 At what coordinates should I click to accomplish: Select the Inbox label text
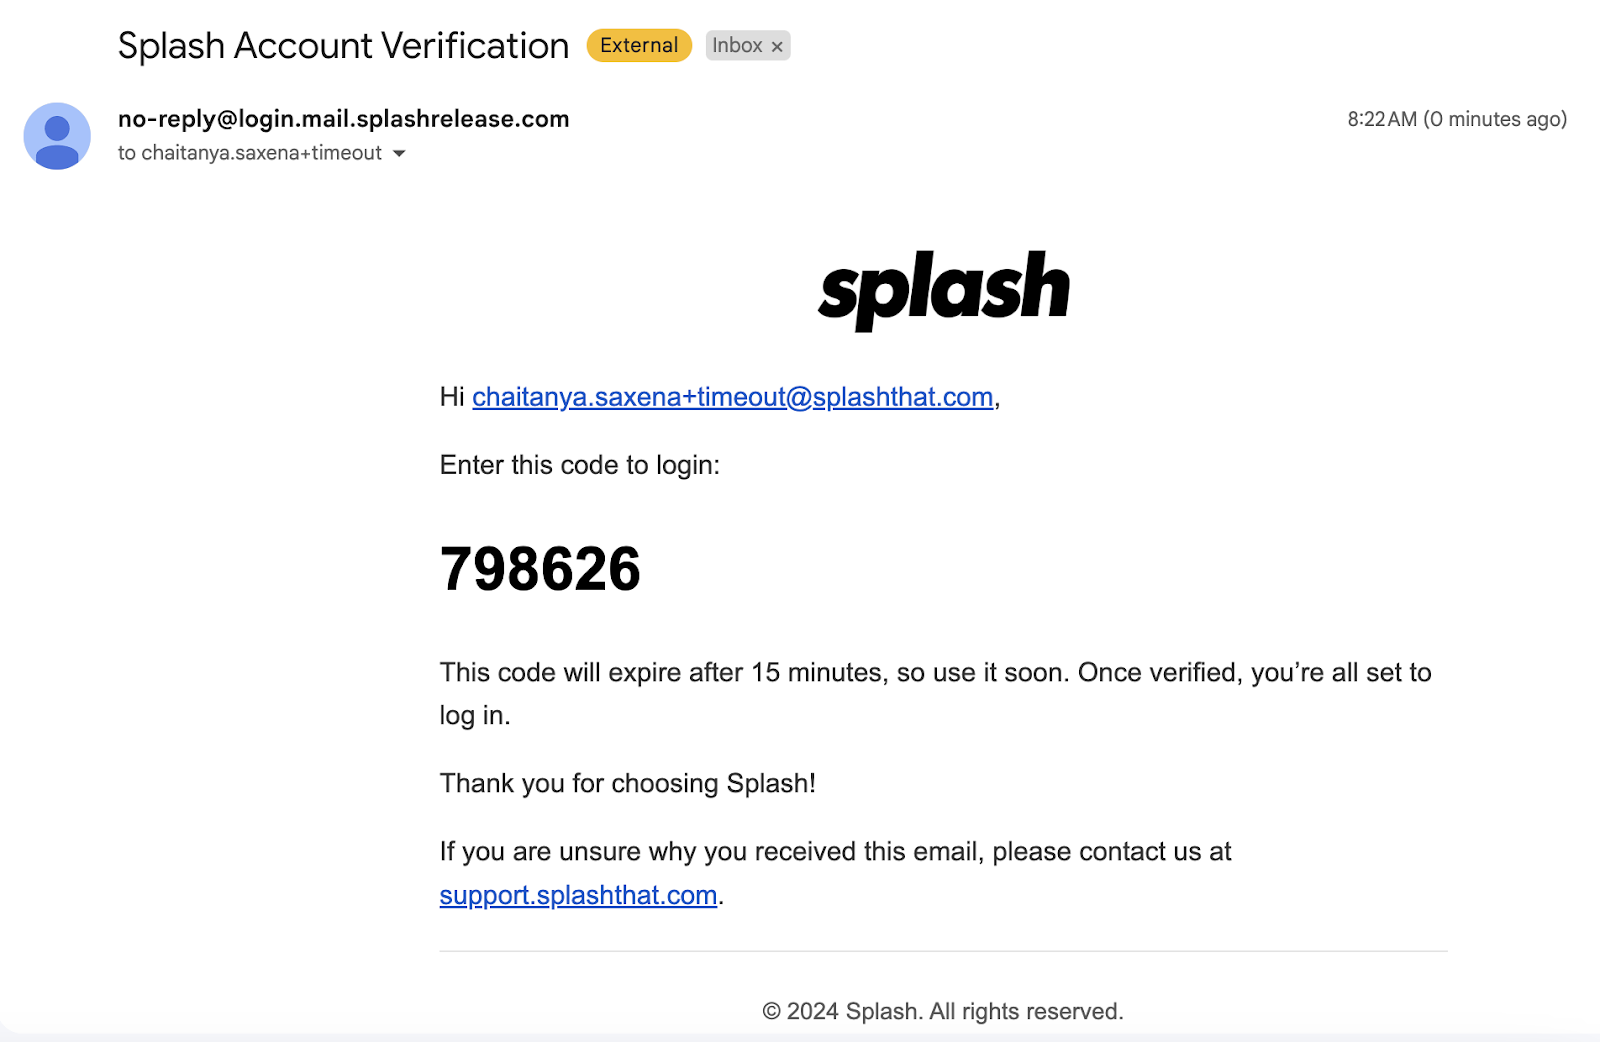737,45
